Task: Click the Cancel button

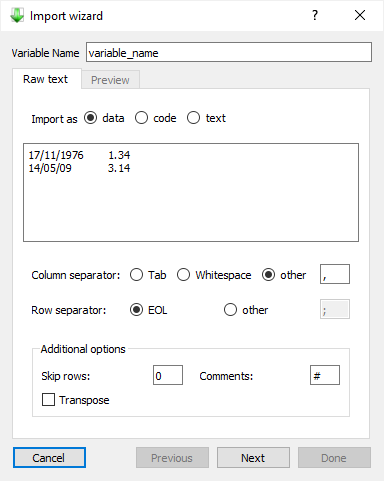Action: click(49, 458)
